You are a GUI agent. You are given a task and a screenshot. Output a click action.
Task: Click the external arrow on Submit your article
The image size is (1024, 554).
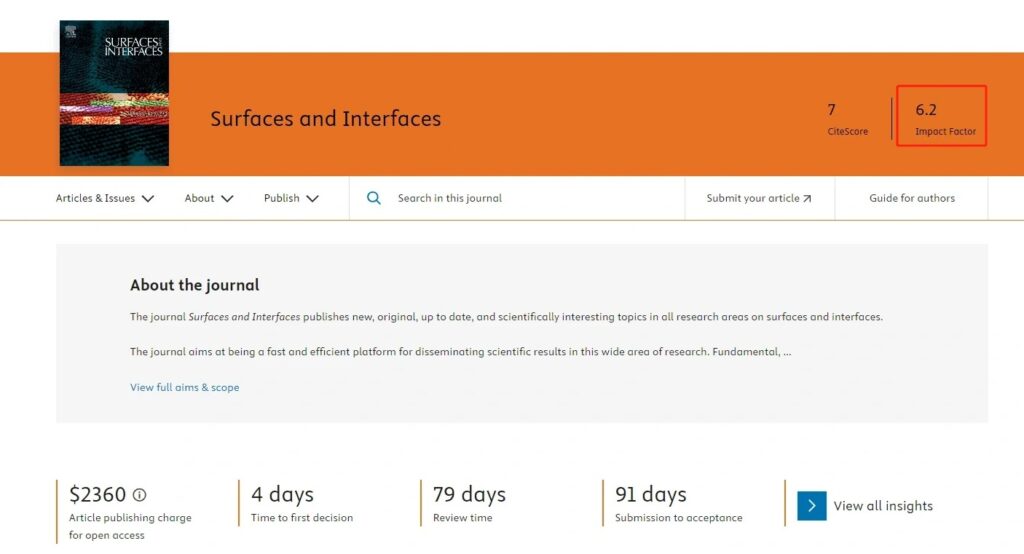807,199
